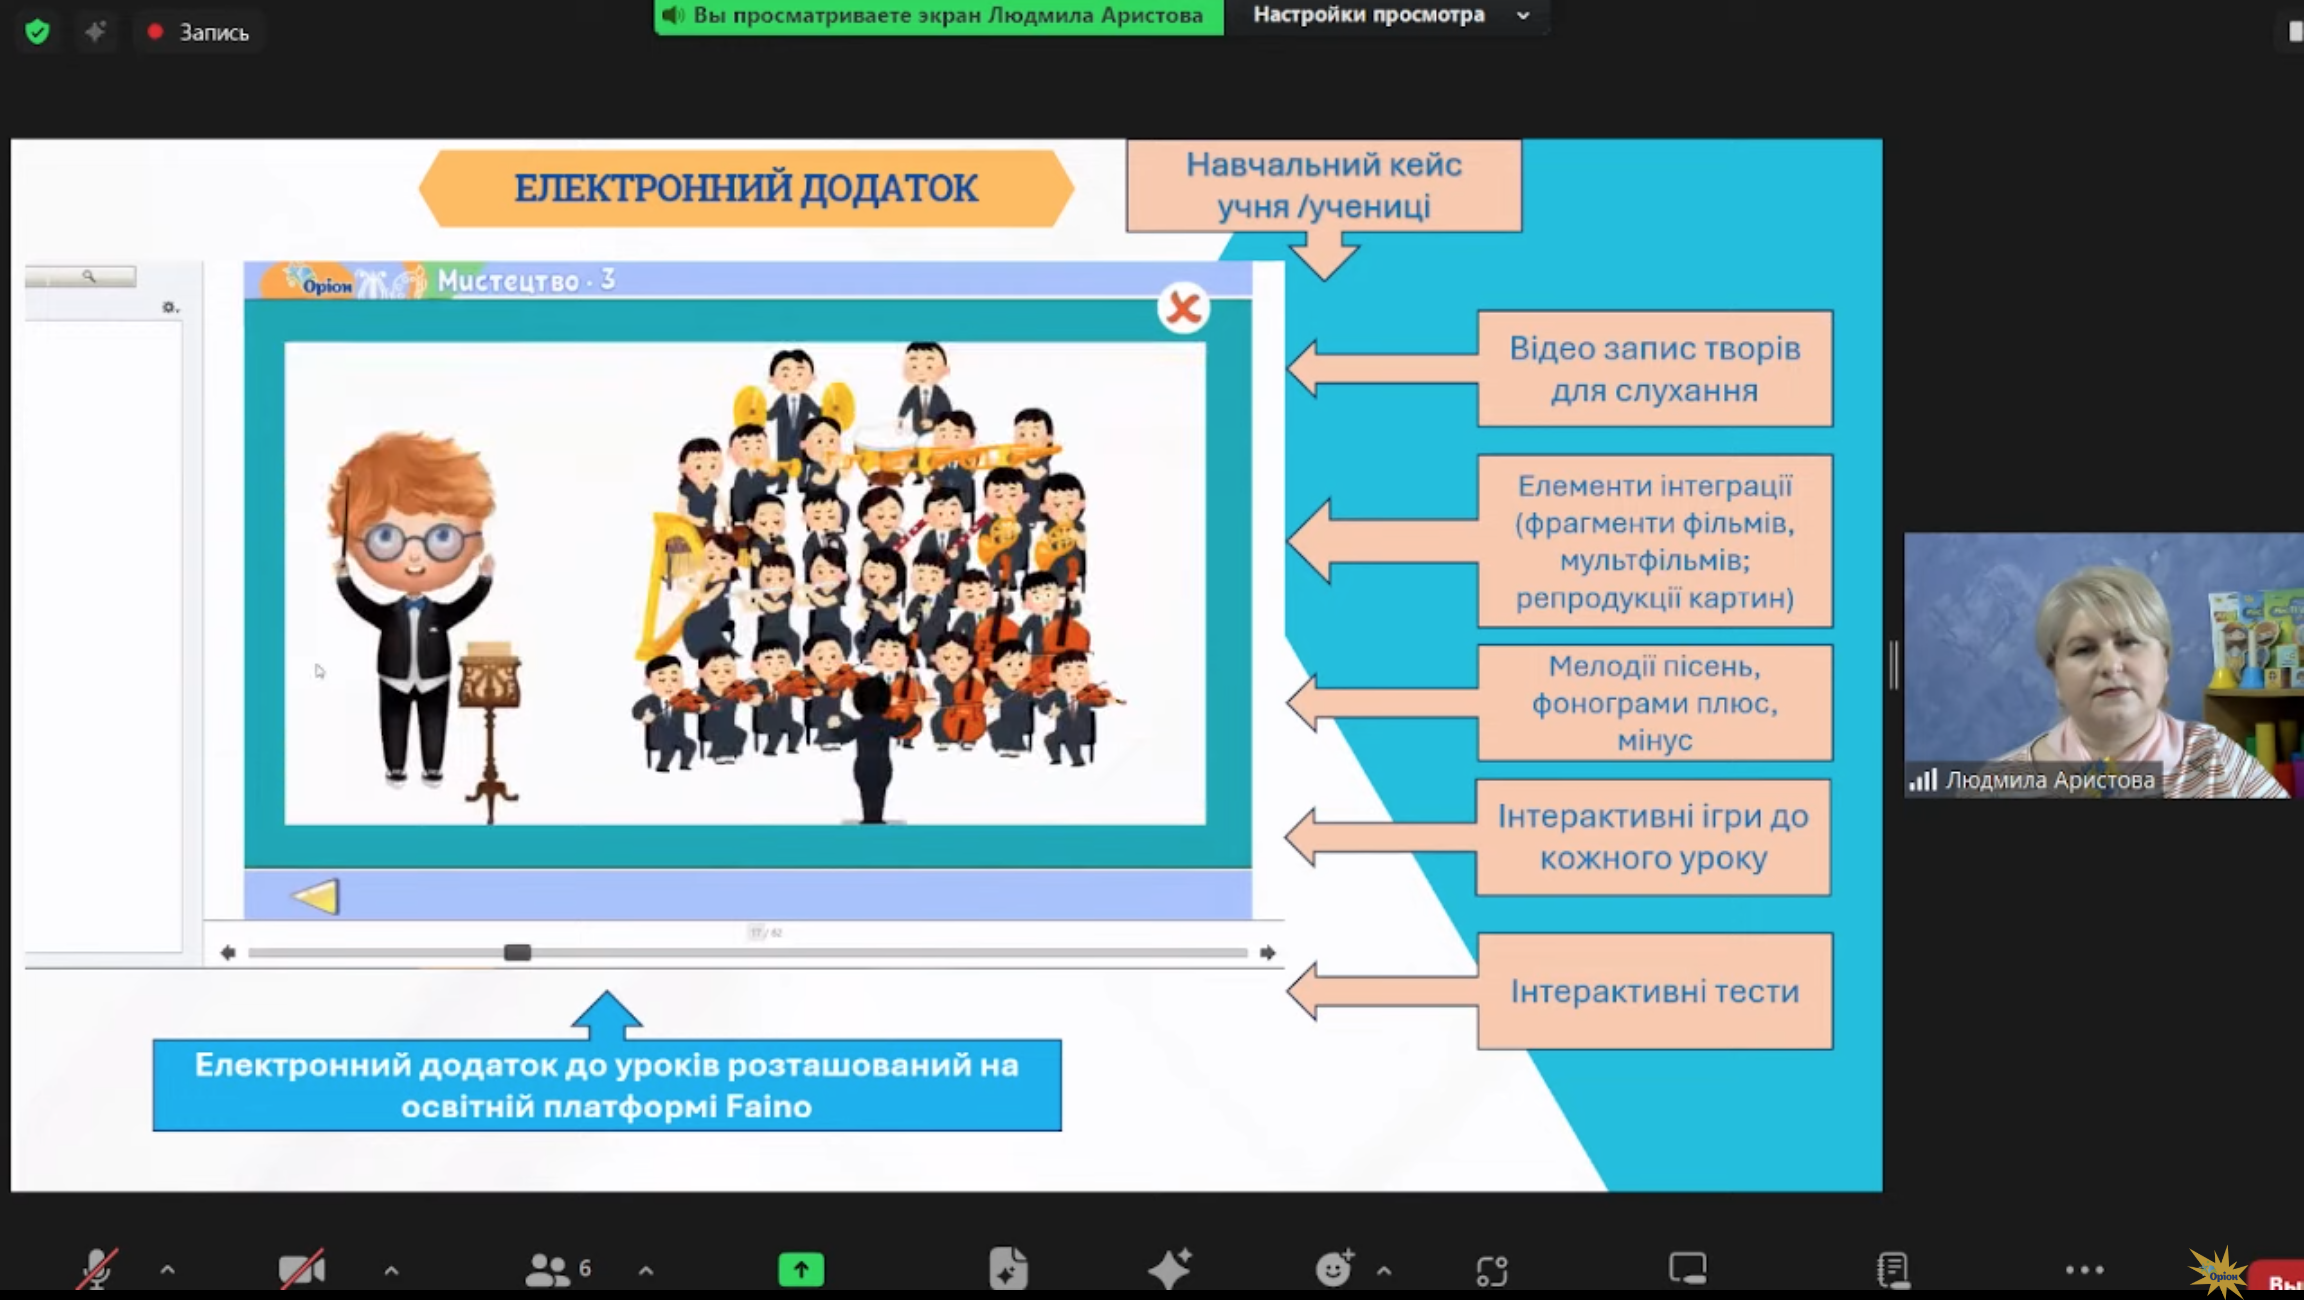Unmute the microphone in Zoom toolbar
The width and height of the screenshot is (2304, 1300).
[98, 1269]
